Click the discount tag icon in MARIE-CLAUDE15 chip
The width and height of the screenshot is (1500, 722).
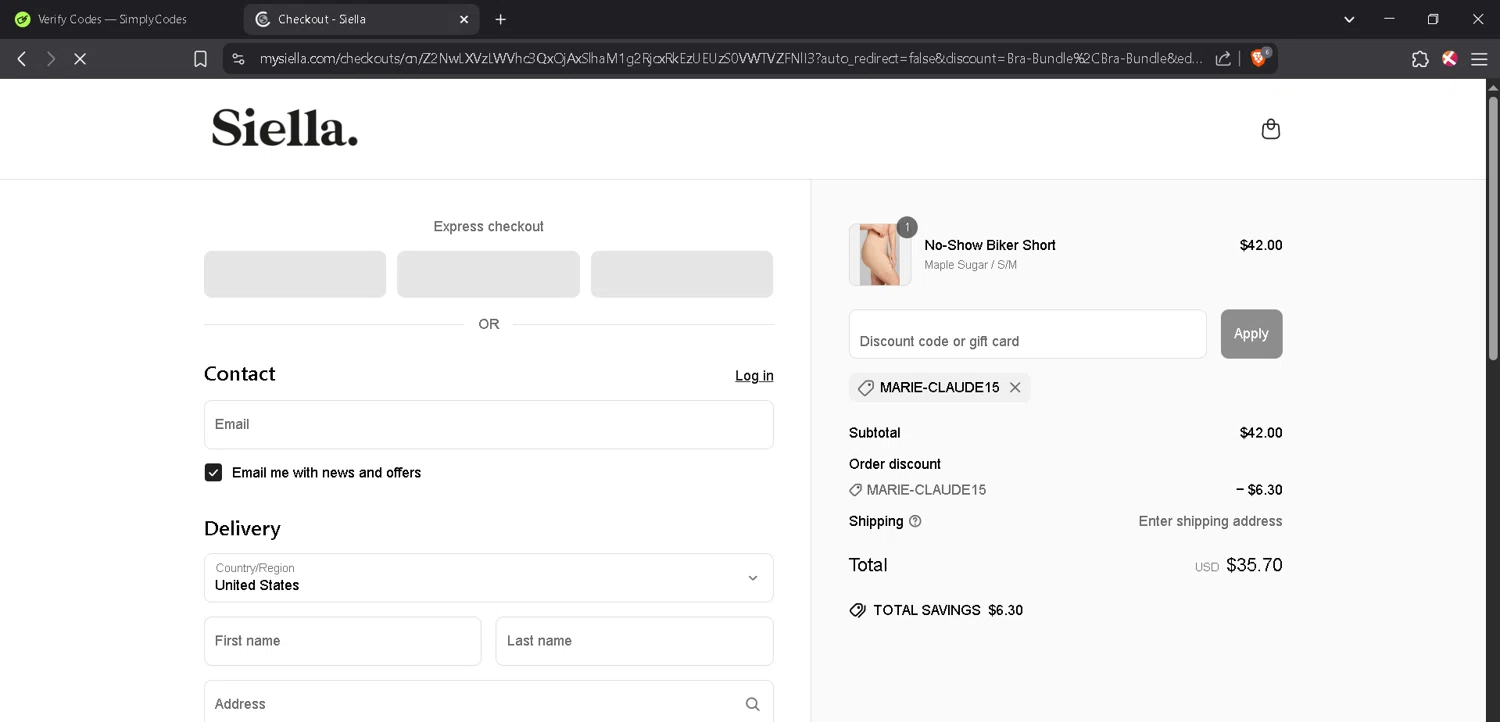point(866,388)
